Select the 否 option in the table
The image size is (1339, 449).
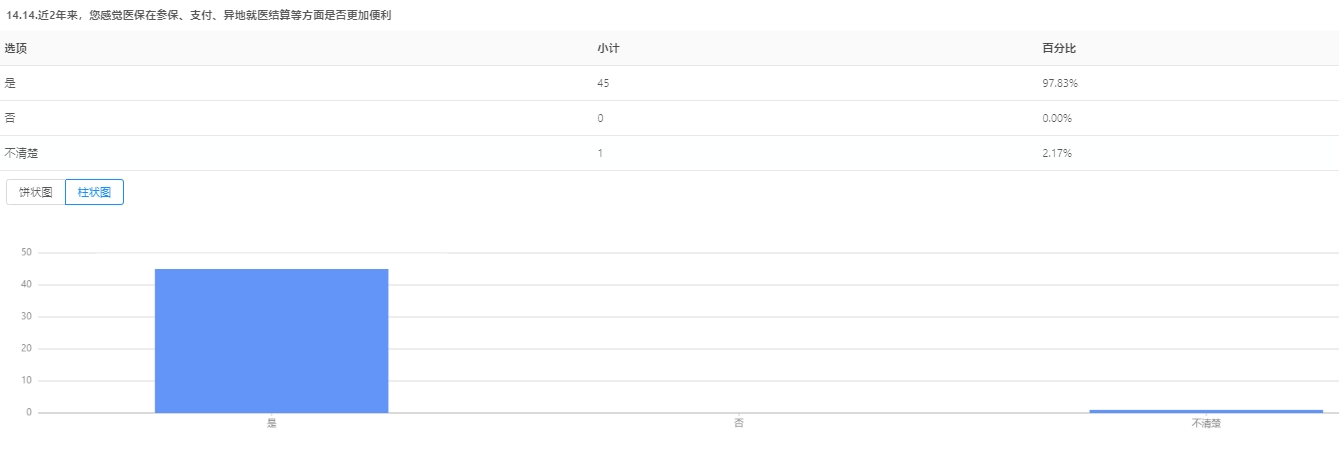[x=10, y=118]
